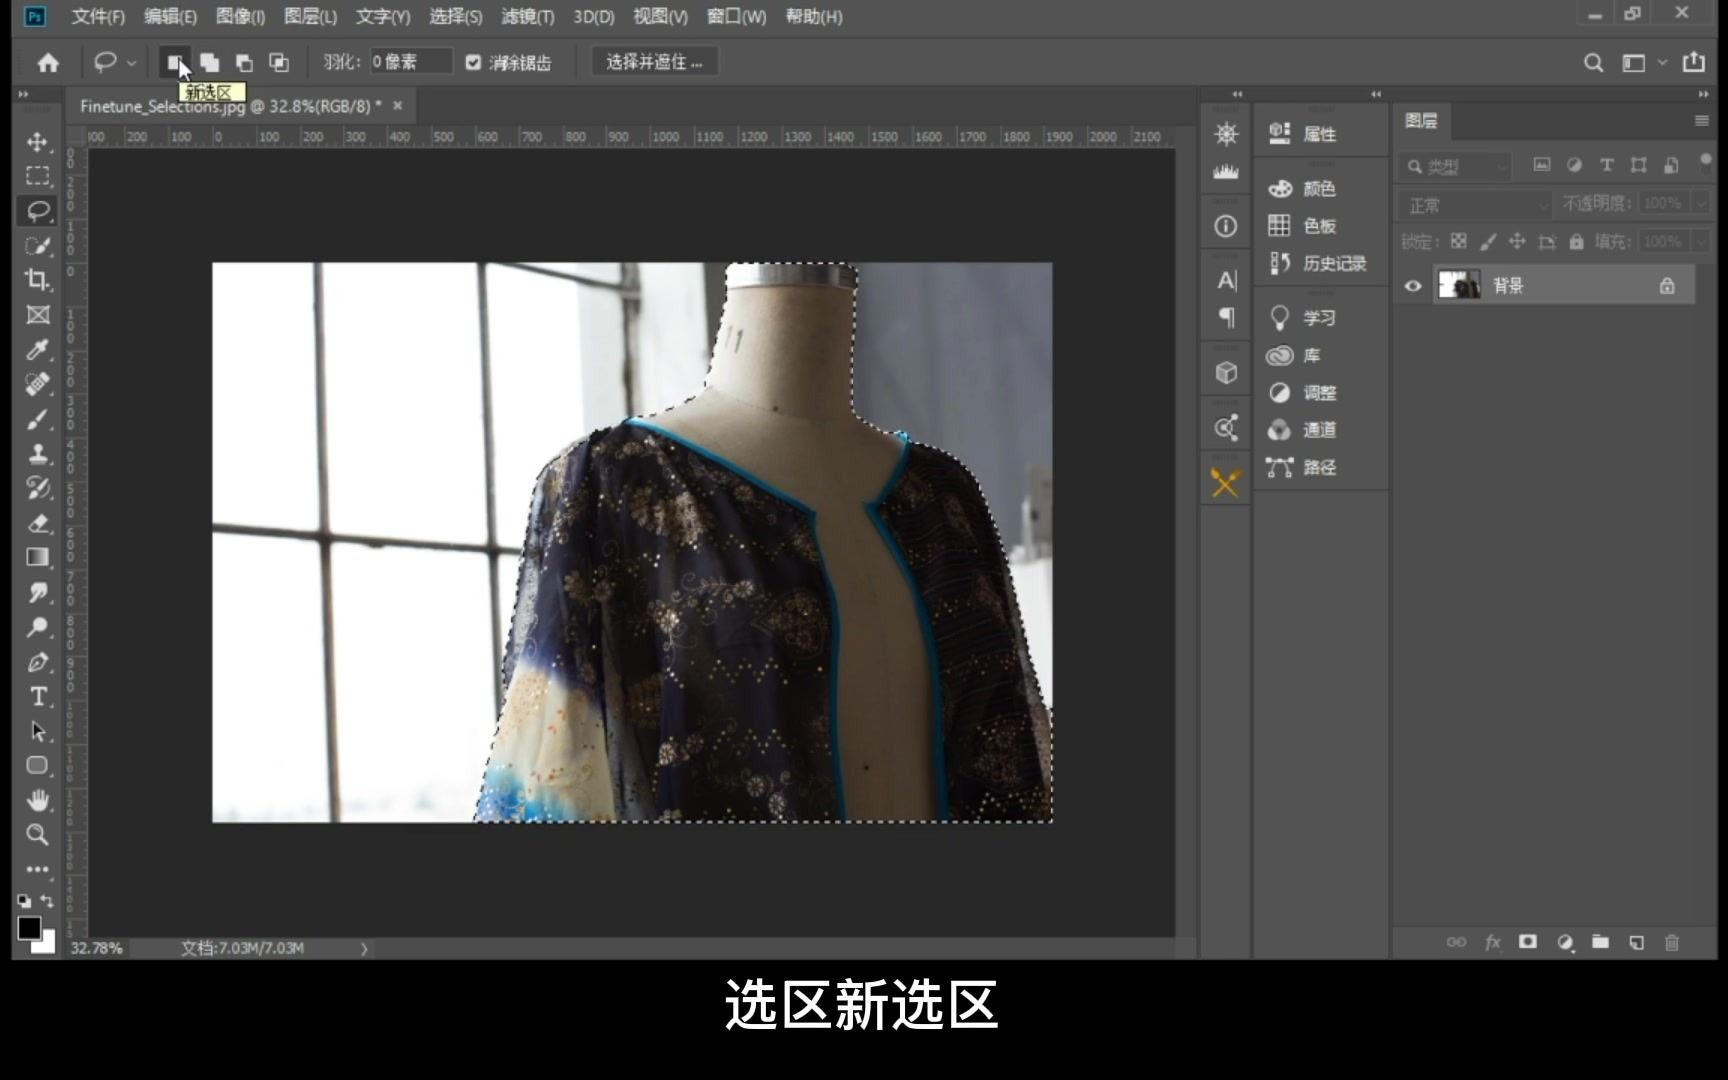1728x1080 pixels.
Task: Select the Move tool
Action: click(37, 141)
